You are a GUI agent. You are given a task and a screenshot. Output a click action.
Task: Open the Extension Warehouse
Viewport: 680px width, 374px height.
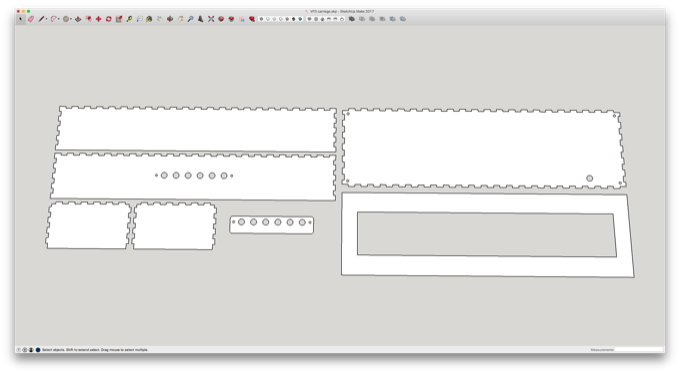[x=231, y=19]
